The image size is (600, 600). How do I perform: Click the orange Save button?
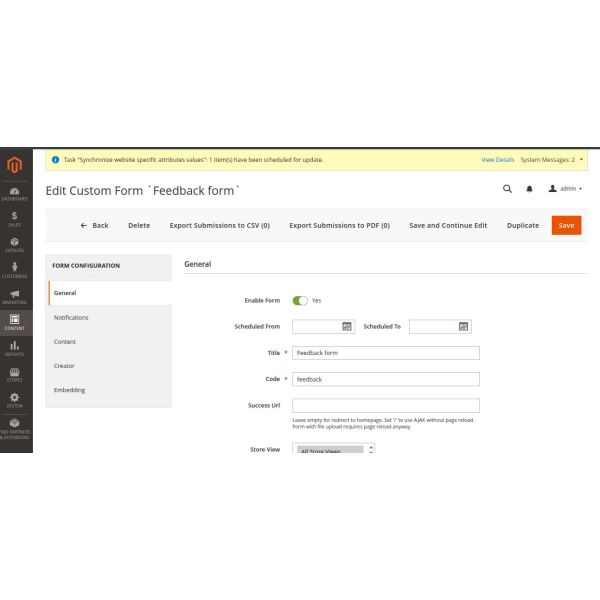[566, 225]
